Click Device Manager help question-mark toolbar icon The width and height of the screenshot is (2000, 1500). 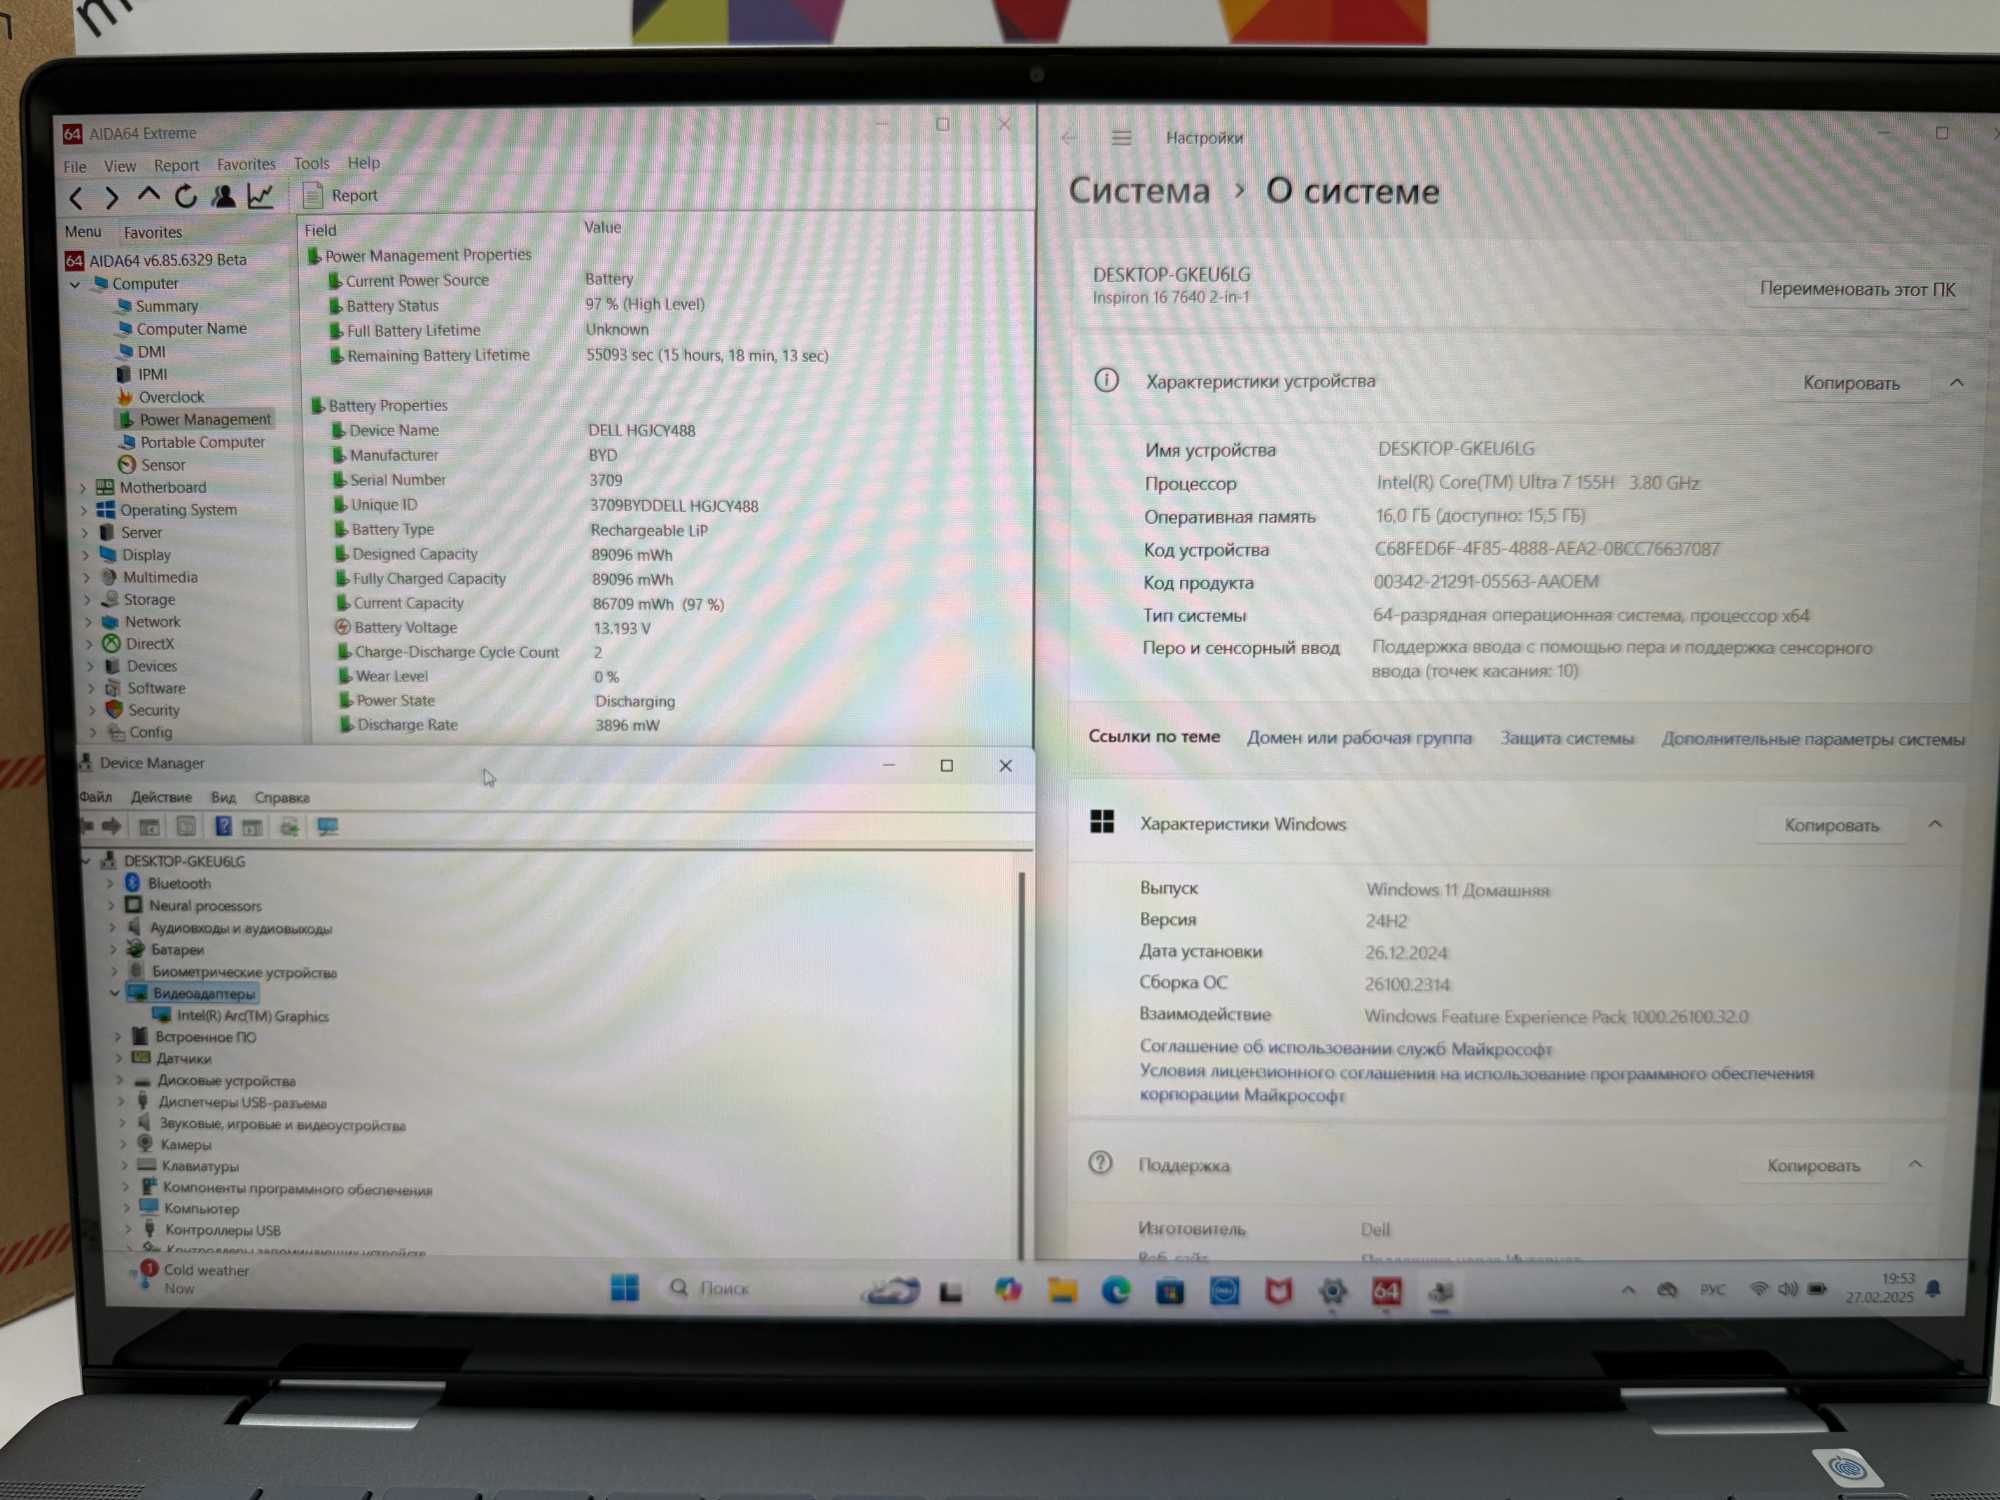point(223,826)
